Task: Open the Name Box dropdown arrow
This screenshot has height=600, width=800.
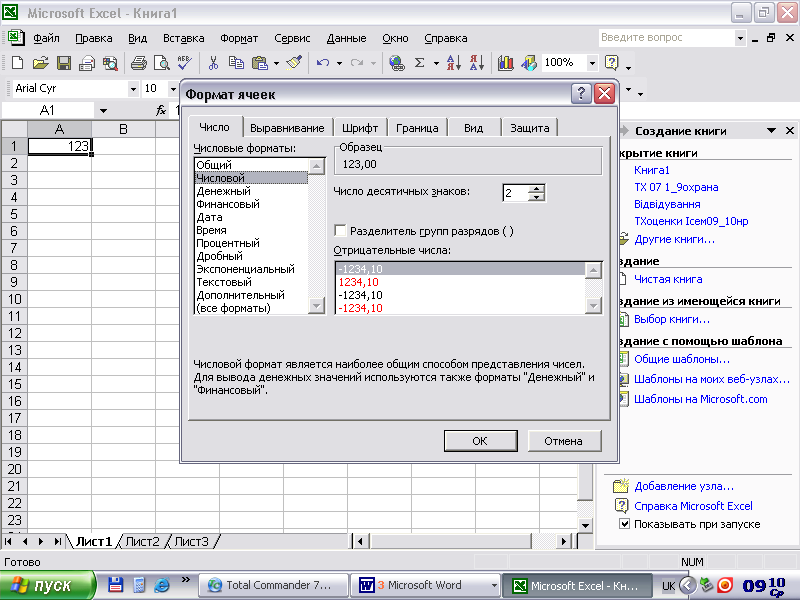Action: pos(104,110)
